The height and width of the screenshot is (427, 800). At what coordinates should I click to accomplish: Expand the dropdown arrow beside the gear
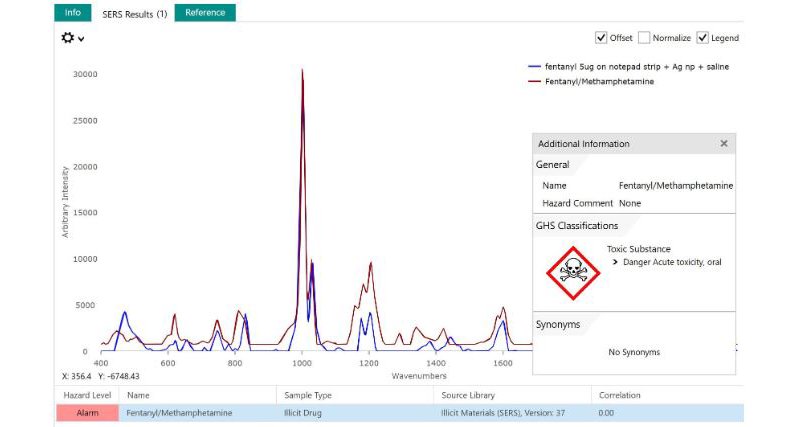click(x=81, y=39)
